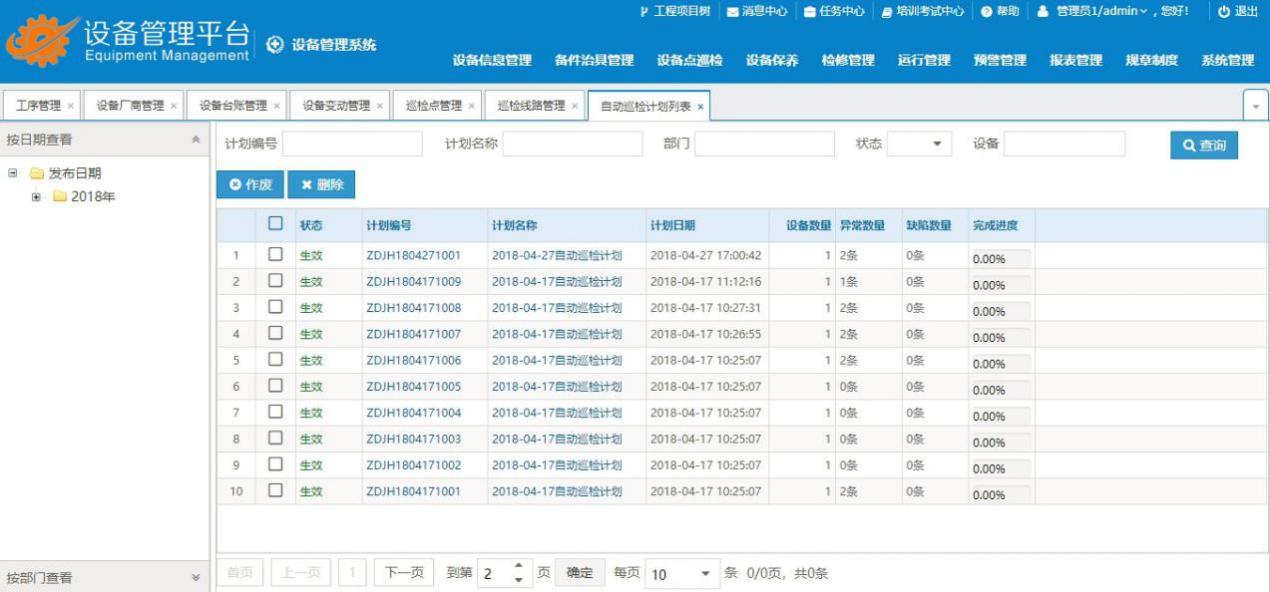Click the 工程项目树 icon in top bar
The width and height of the screenshot is (1270, 592).
(644, 11)
